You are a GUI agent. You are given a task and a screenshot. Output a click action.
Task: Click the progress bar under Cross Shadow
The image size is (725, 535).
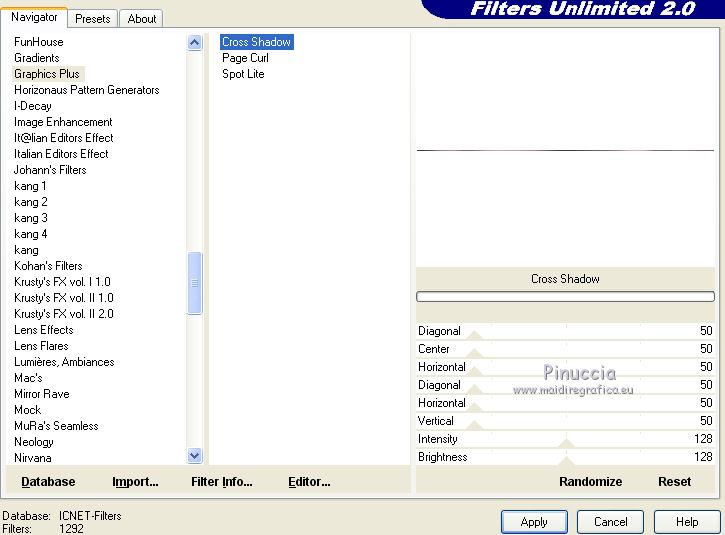565,296
